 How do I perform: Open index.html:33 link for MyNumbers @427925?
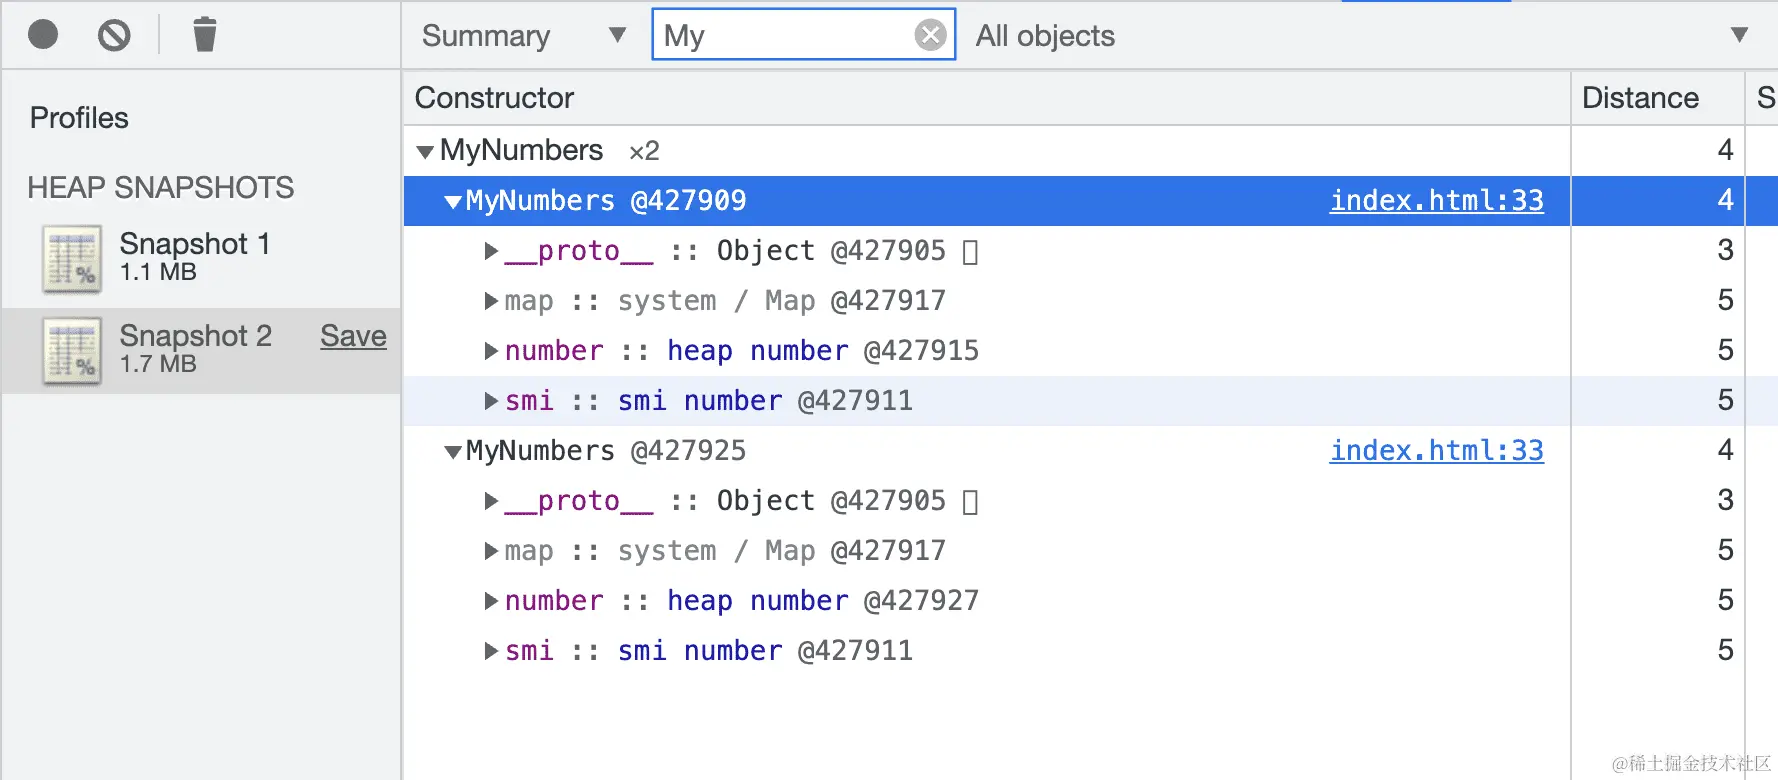point(1436,451)
